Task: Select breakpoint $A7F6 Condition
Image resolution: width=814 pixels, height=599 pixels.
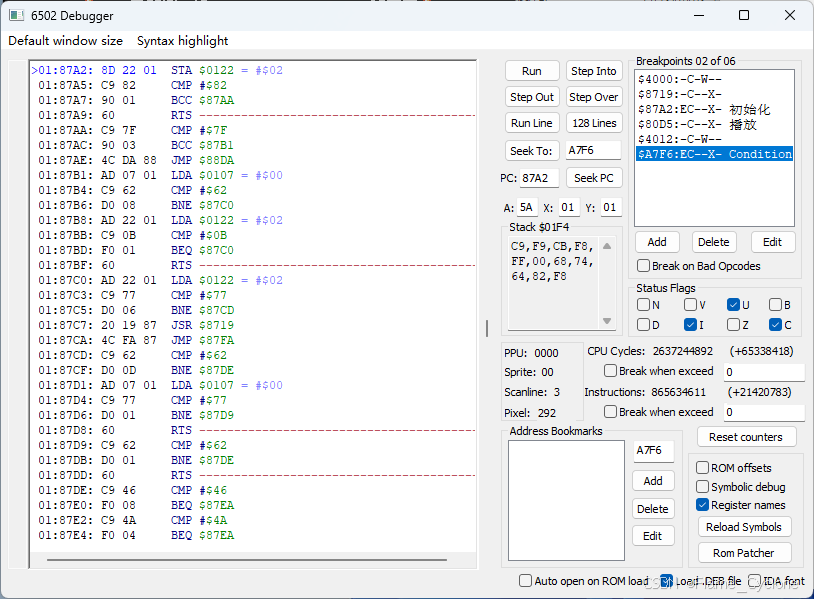Action: point(714,154)
